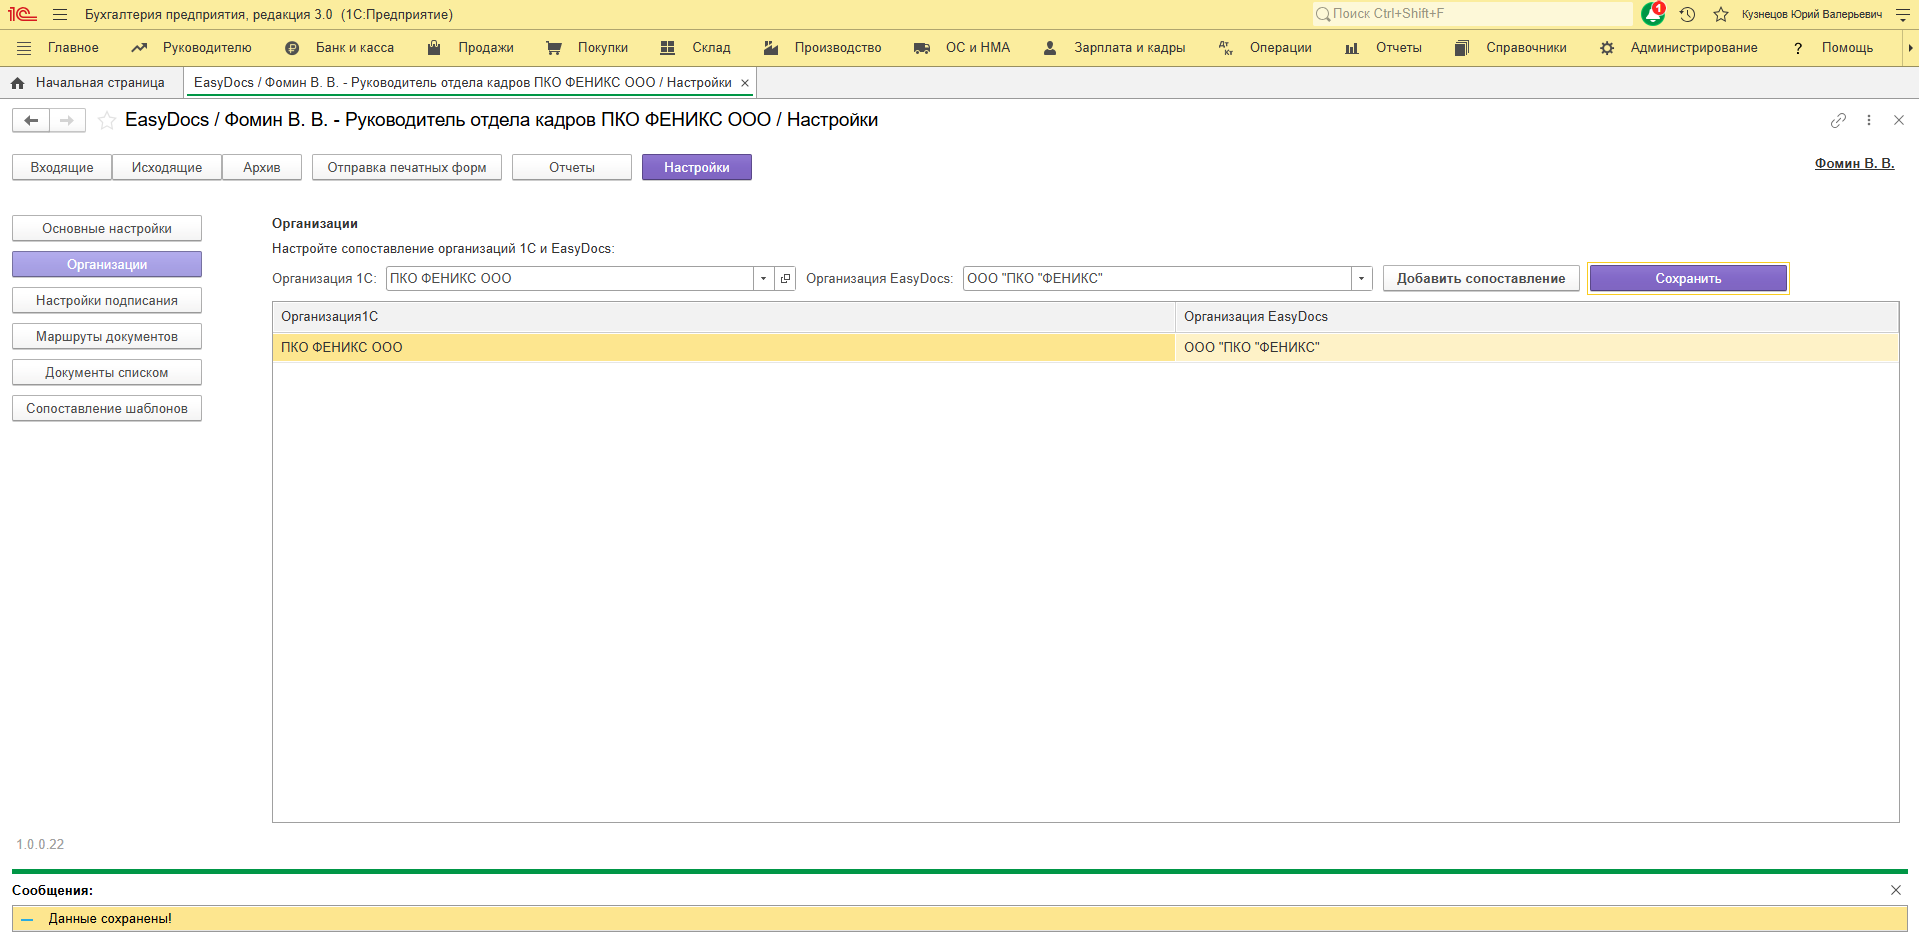Click the back navigation arrow
Viewport: 1919px width, 940px height.
[31, 121]
